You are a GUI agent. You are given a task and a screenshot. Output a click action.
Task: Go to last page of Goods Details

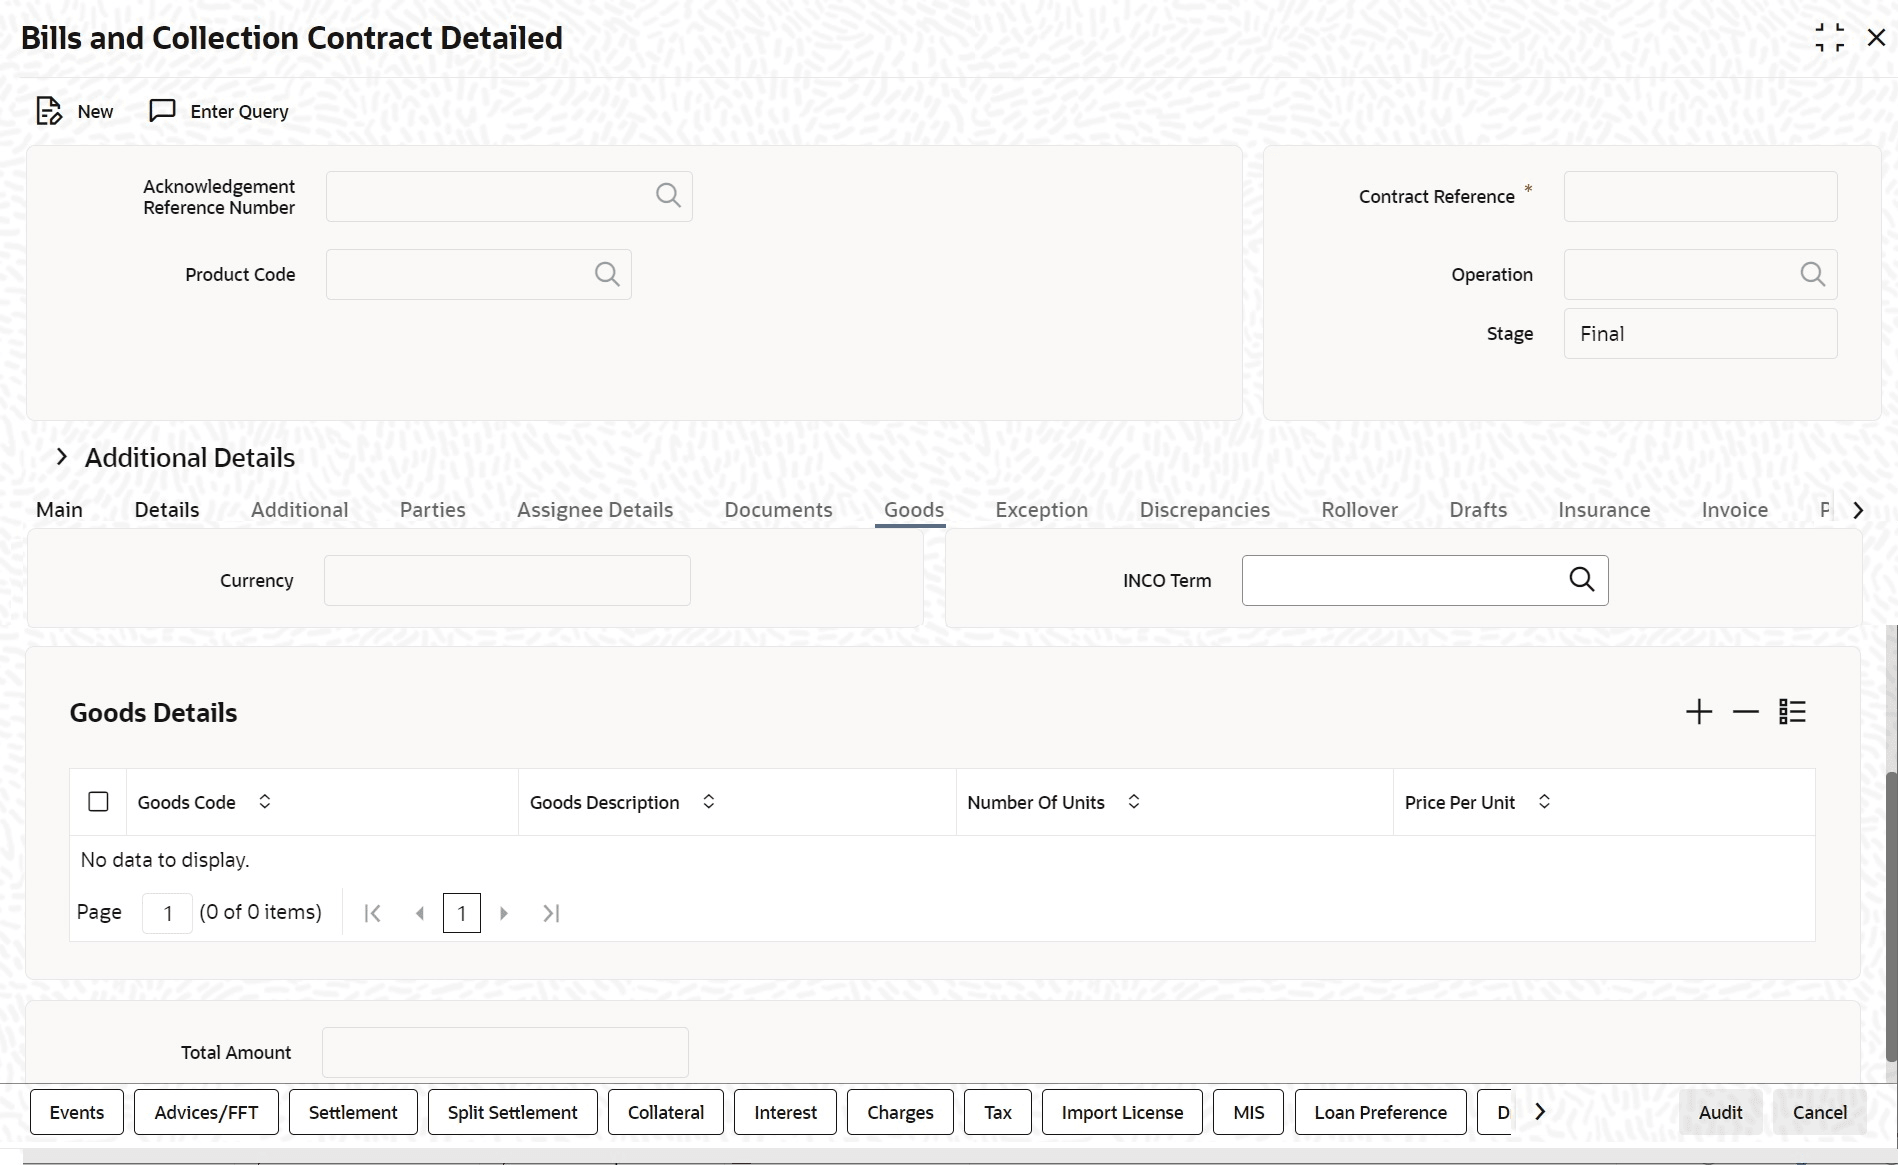pyautogui.click(x=551, y=913)
